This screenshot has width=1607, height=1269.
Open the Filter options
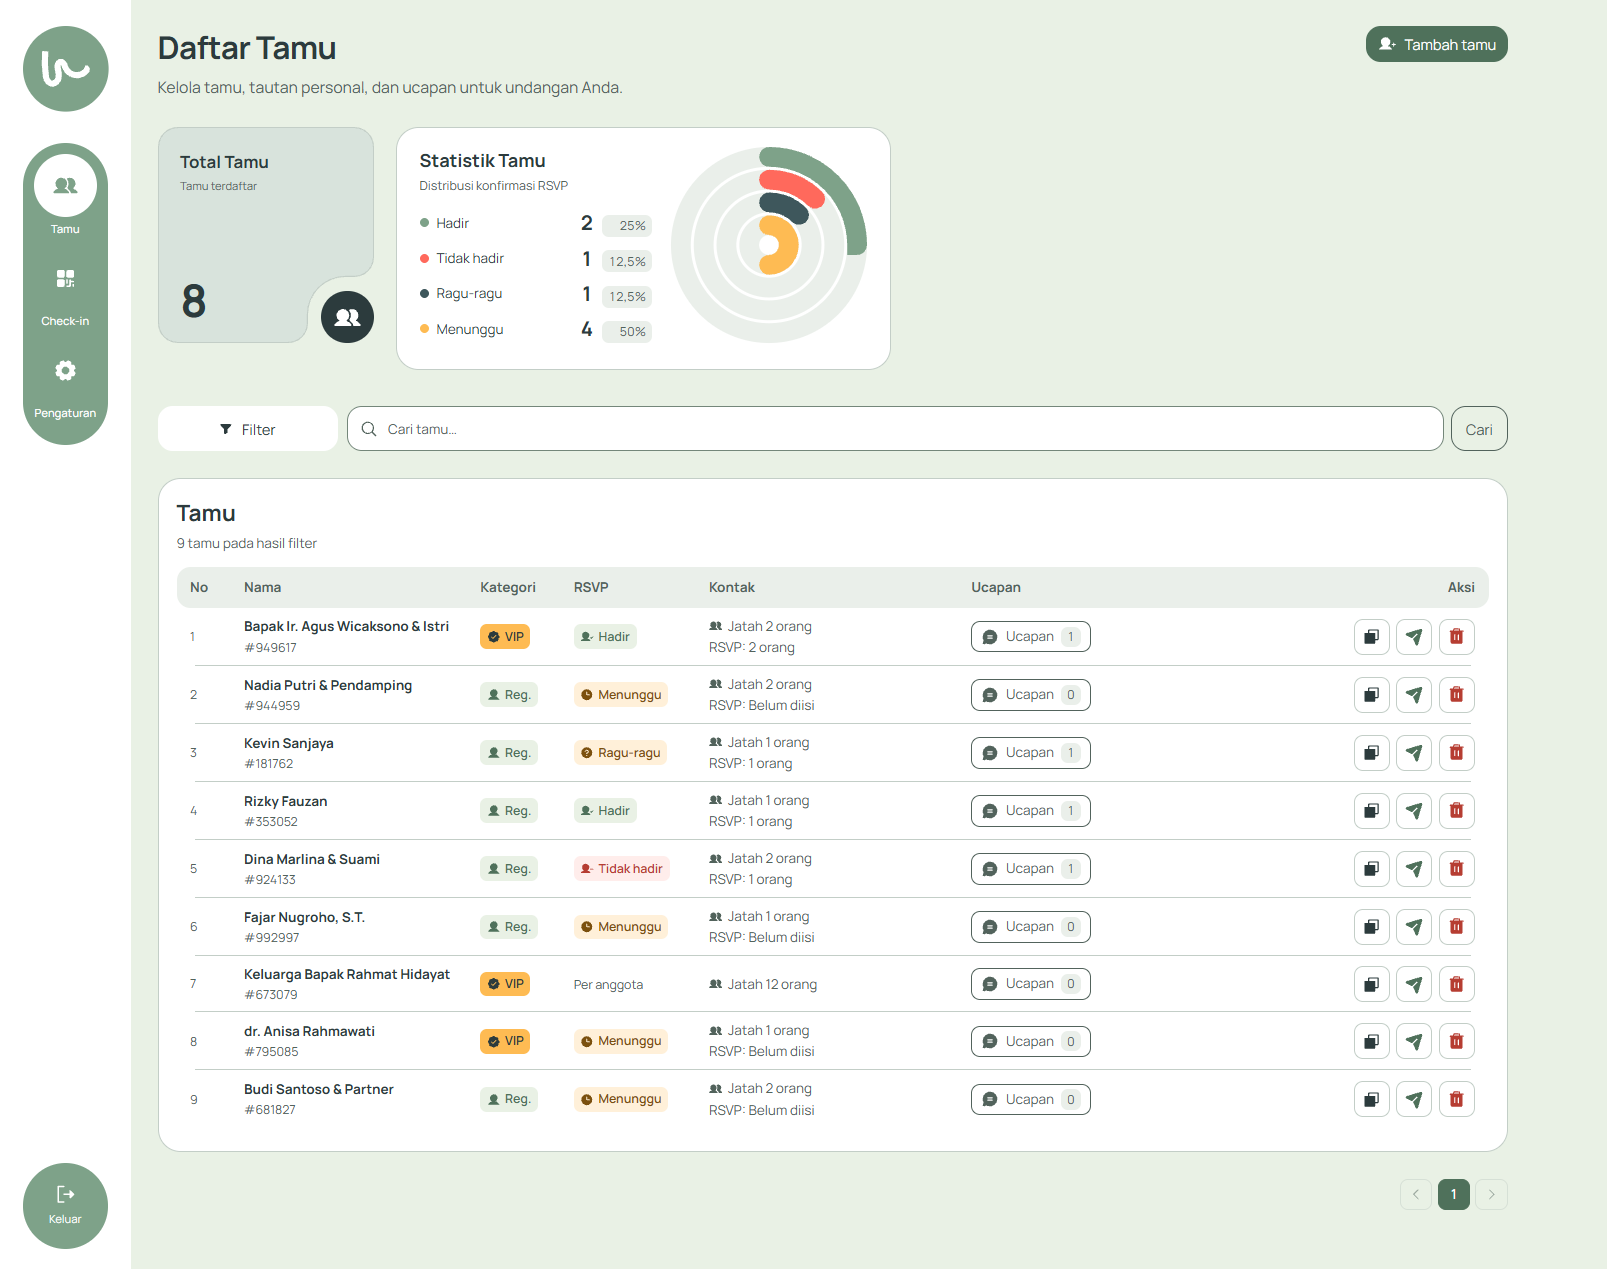click(248, 429)
